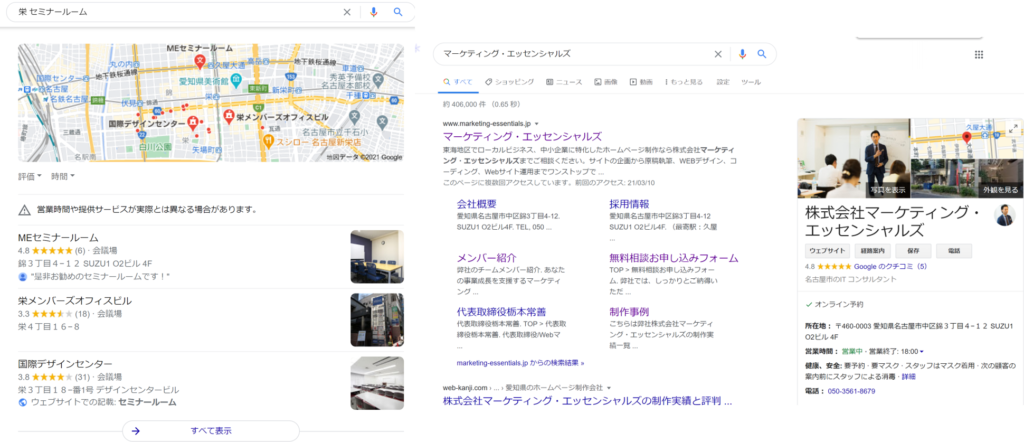The height and width of the screenshot is (442, 1024).
Task: Click the 栄メンバーズオフィスビル listing thumbnail
Action: [377, 319]
